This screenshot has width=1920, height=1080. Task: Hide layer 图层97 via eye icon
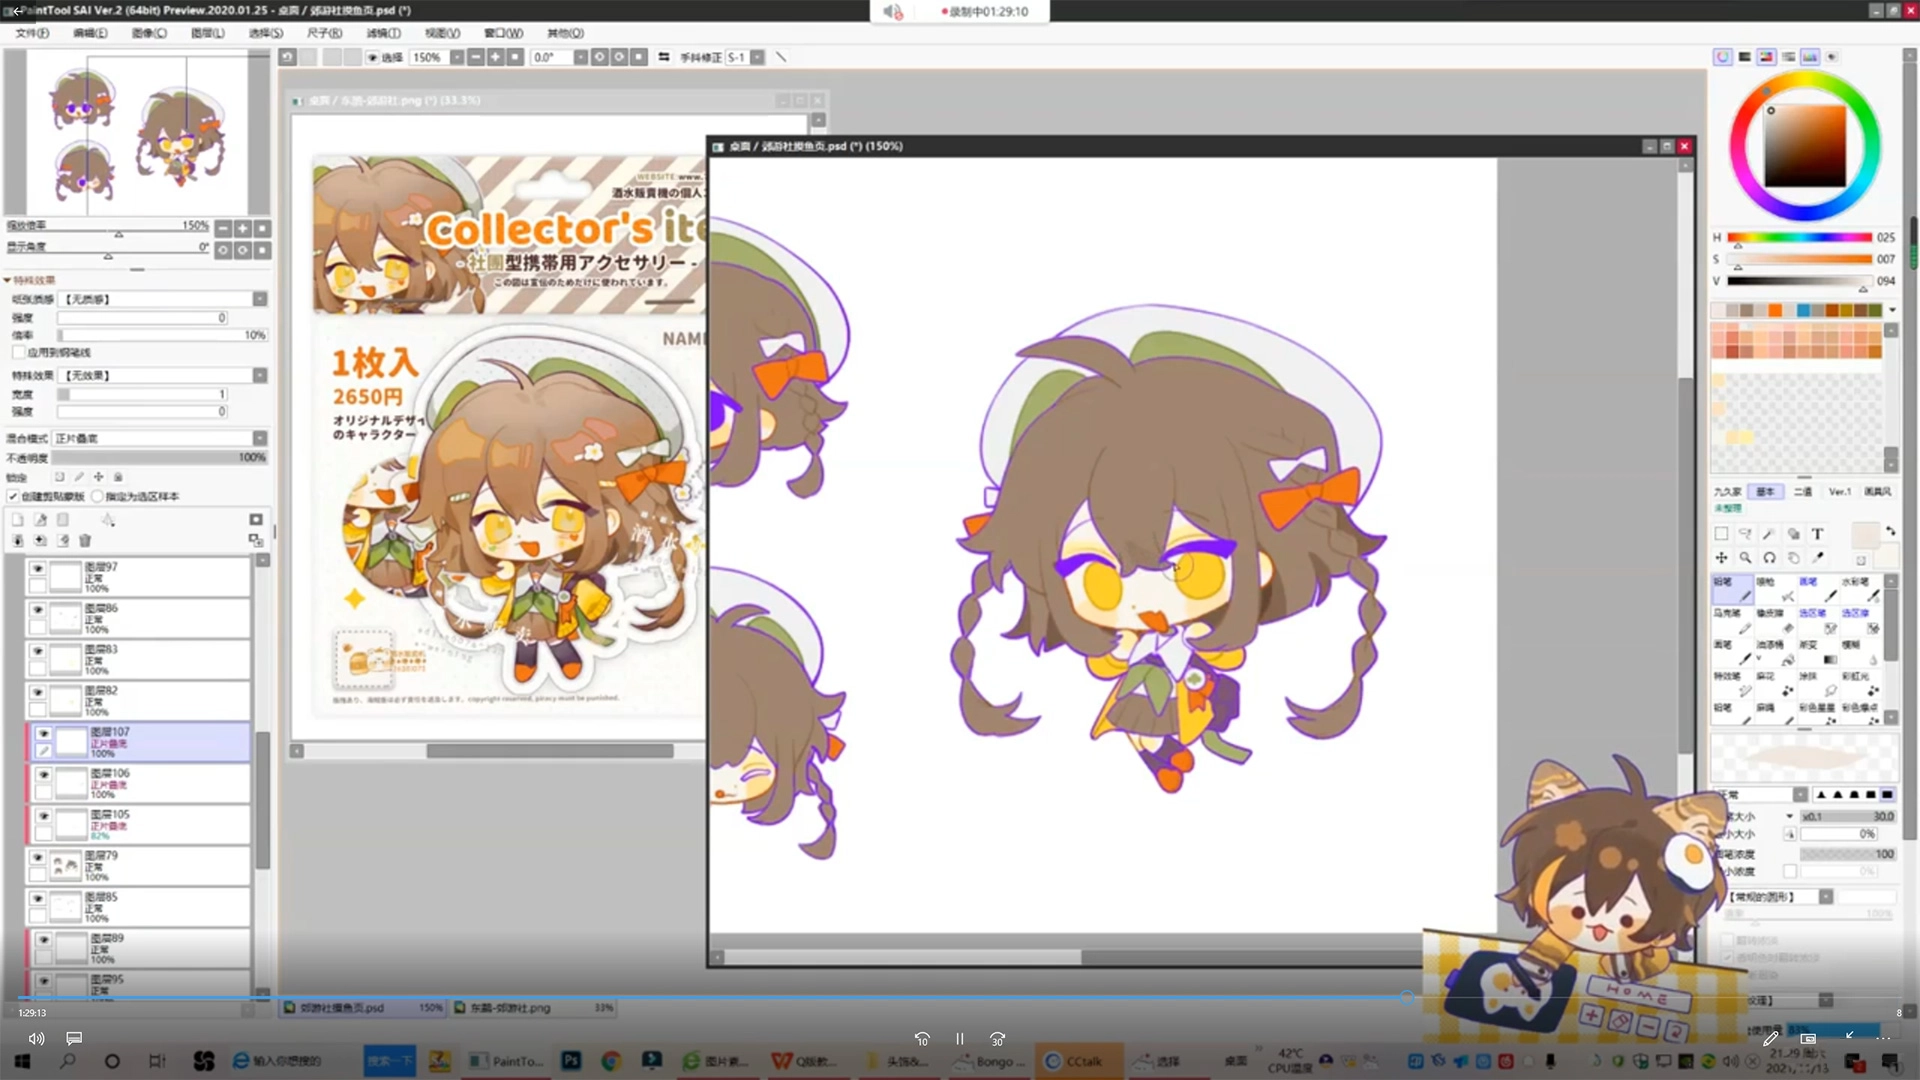pyautogui.click(x=37, y=568)
